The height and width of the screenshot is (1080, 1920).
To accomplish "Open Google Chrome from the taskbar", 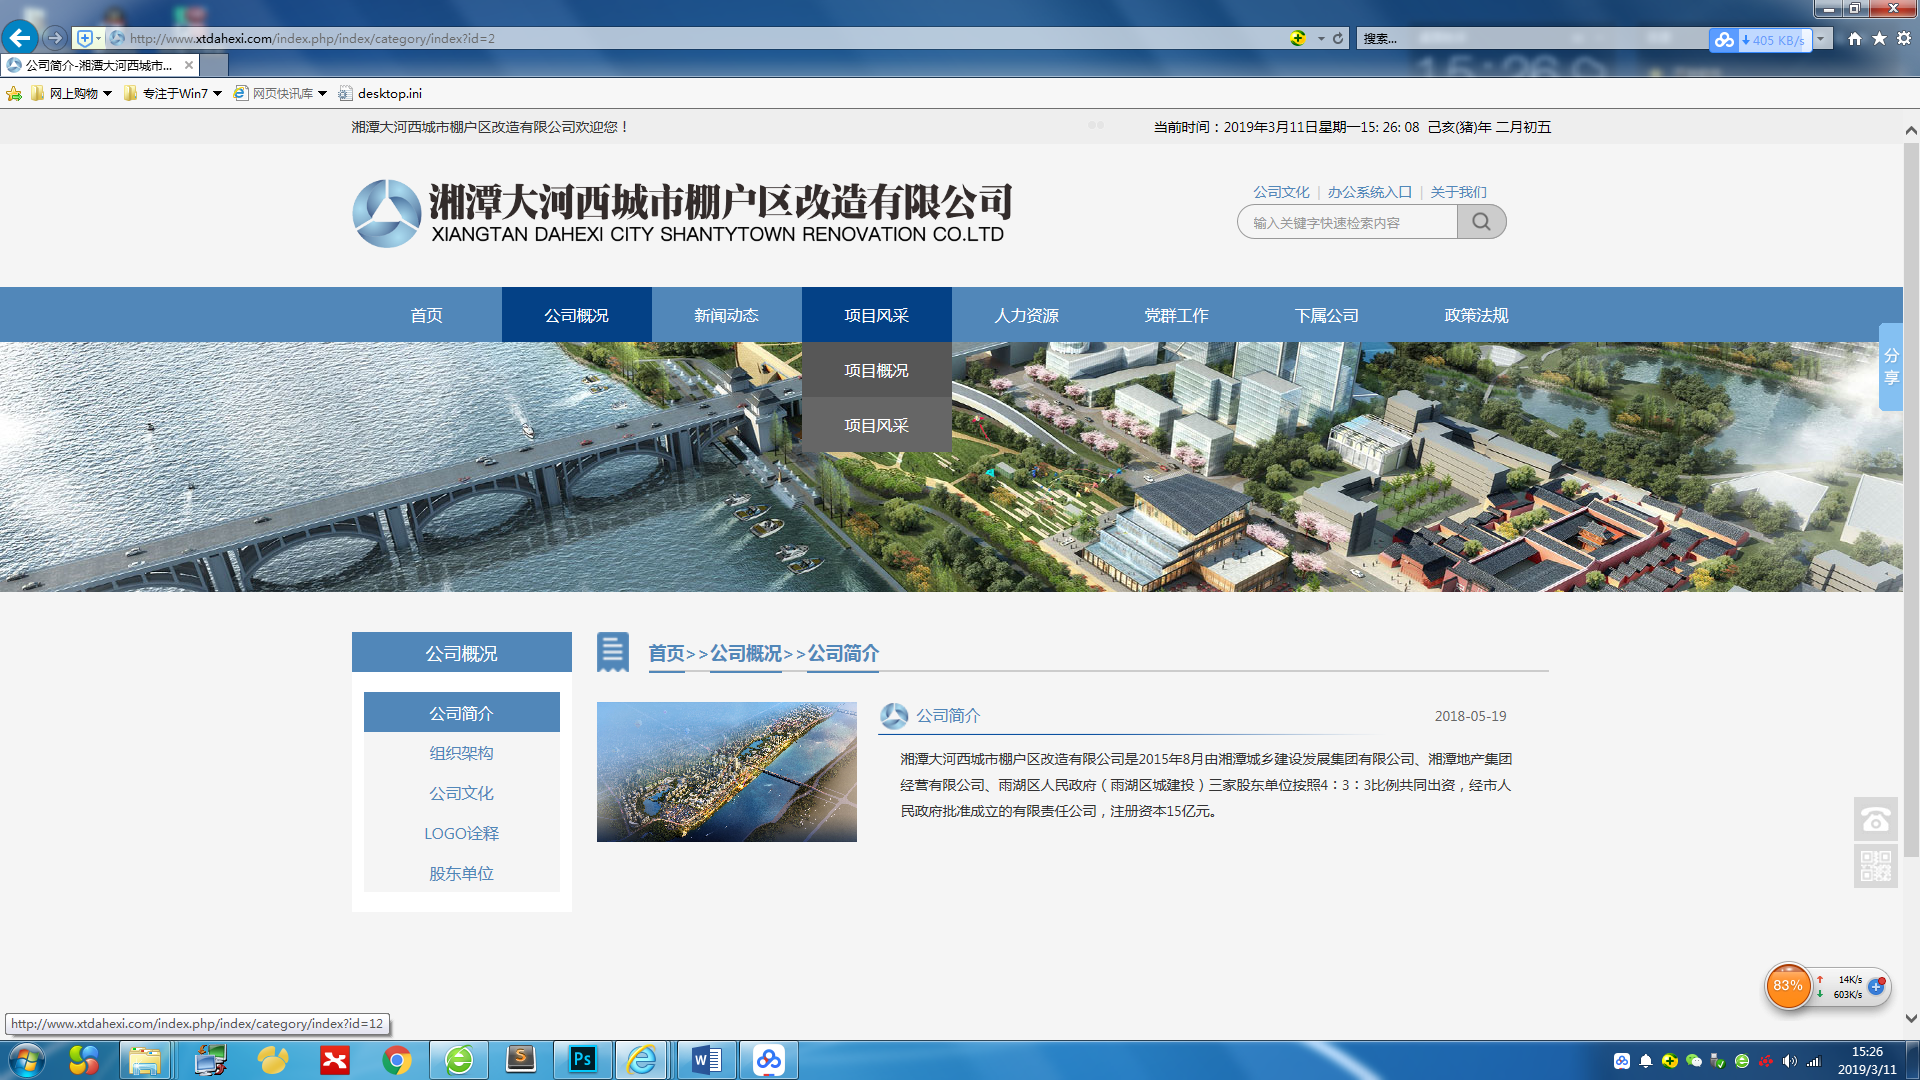I will (x=397, y=1059).
